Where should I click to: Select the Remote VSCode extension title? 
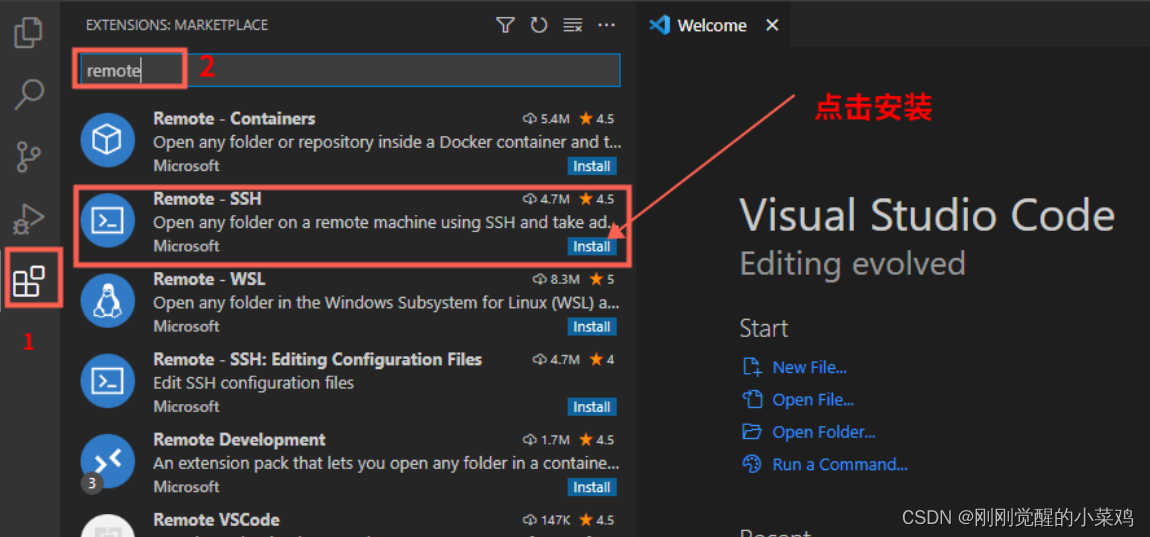click(x=216, y=519)
